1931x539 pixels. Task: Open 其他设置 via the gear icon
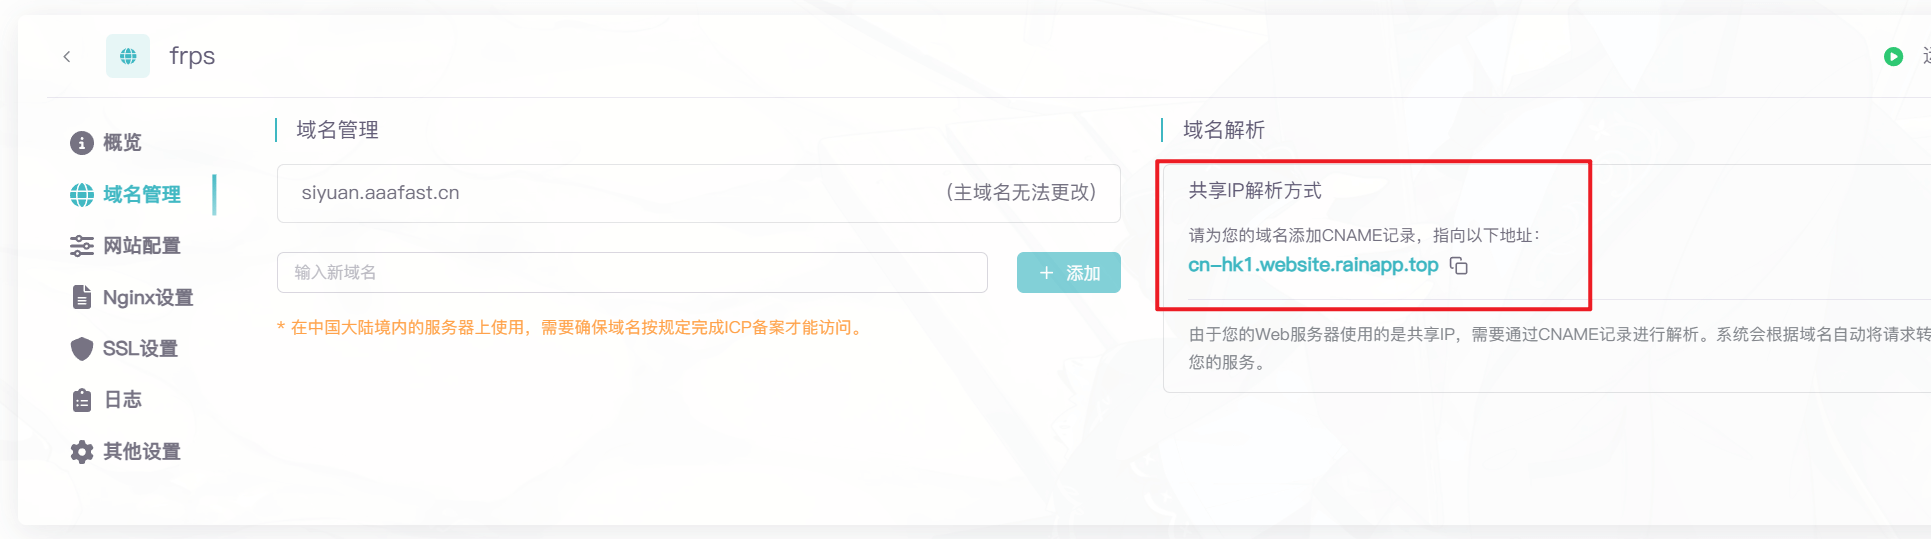pos(82,452)
